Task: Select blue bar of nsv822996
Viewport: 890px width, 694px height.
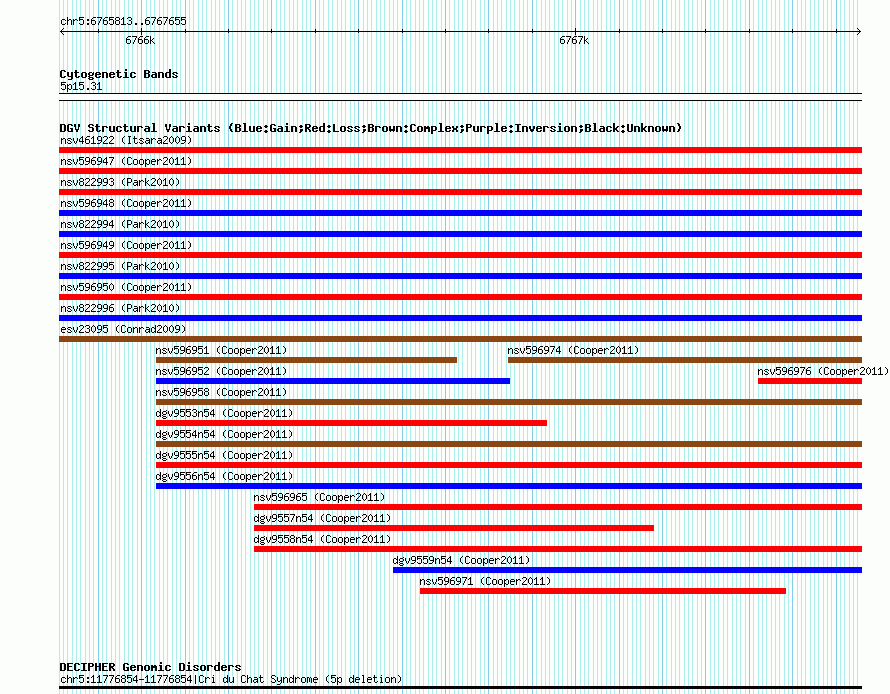Action: tap(460, 318)
